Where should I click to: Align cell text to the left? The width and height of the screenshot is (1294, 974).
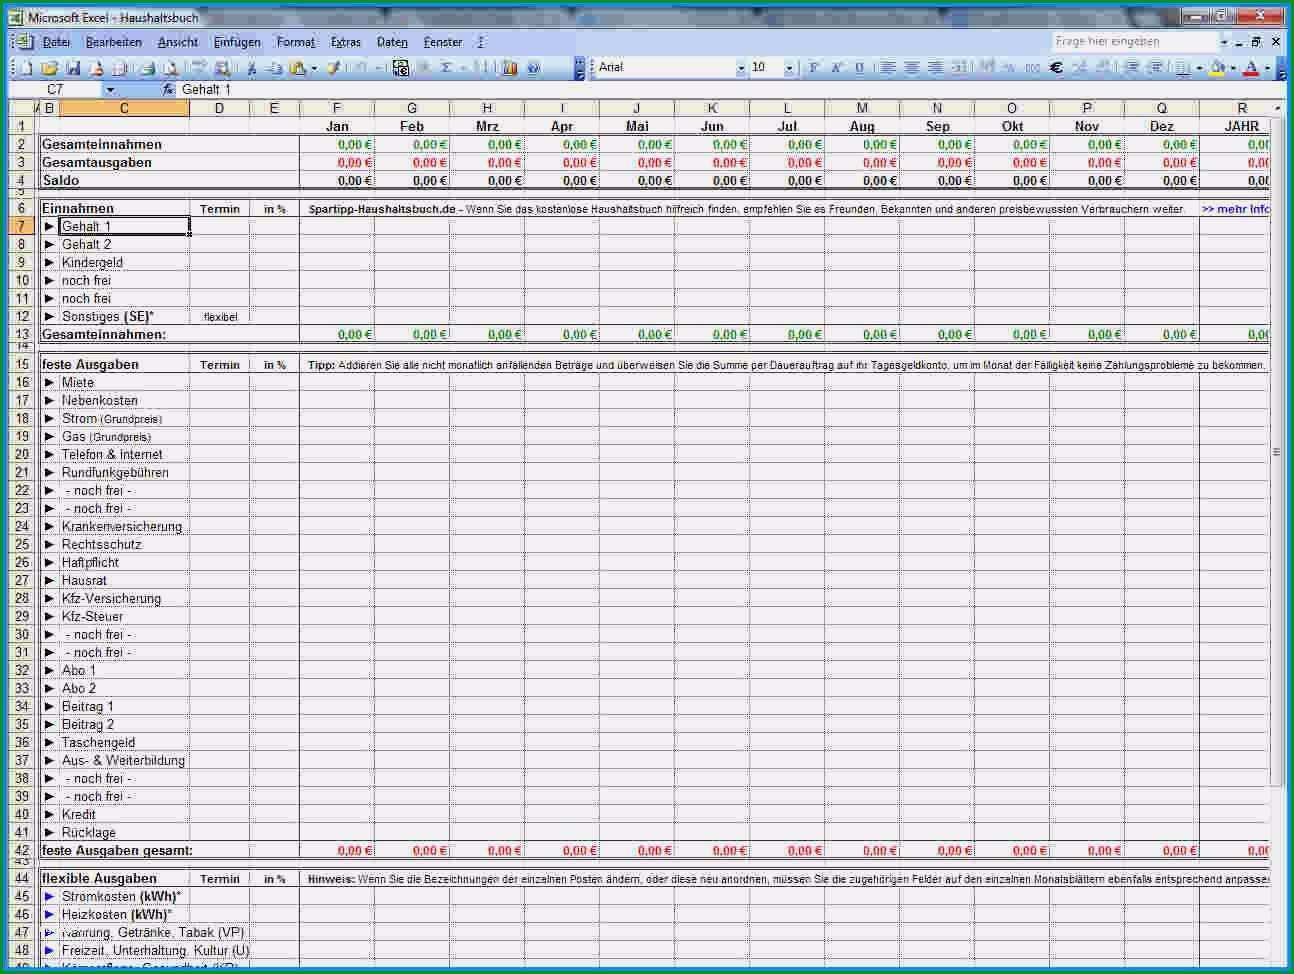pyautogui.click(x=888, y=68)
